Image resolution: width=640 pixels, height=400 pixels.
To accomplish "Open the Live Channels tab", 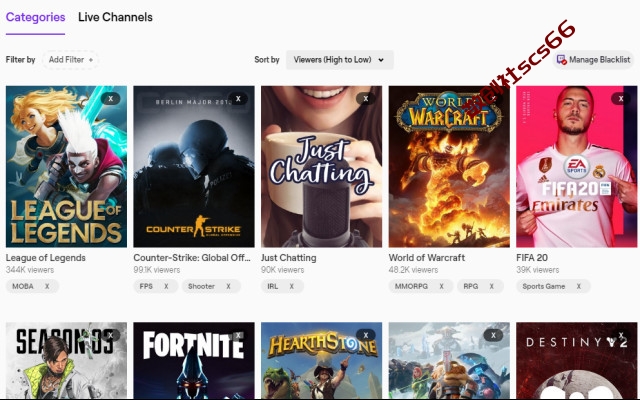I will [115, 17].
